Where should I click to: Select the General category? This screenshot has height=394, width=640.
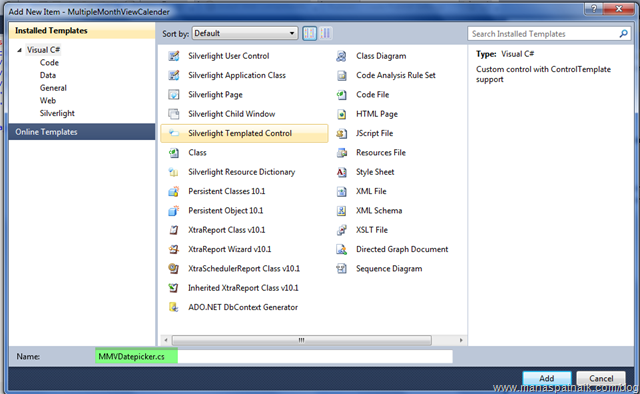(53, 88)
